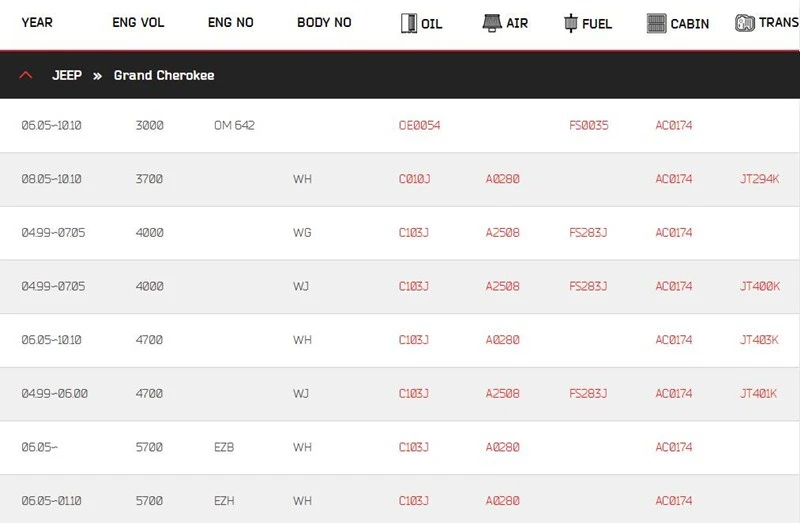This screenshot has height=523, width=800.
Task: Click the YEAR column header
Action: (37, 22)
